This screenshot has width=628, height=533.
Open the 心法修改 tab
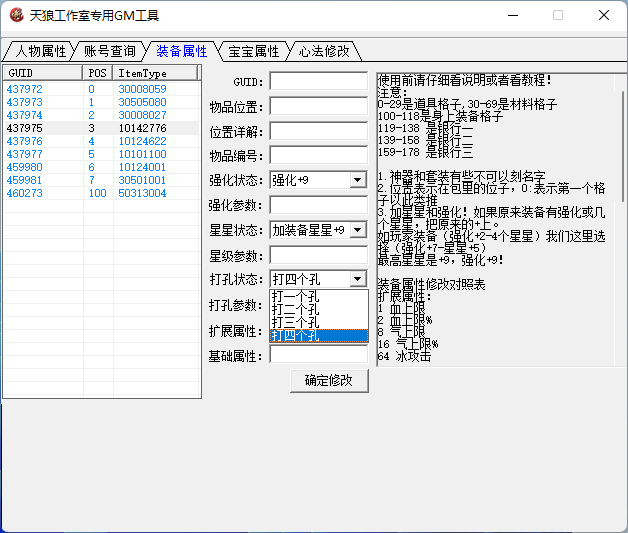[x=324, y=51]
